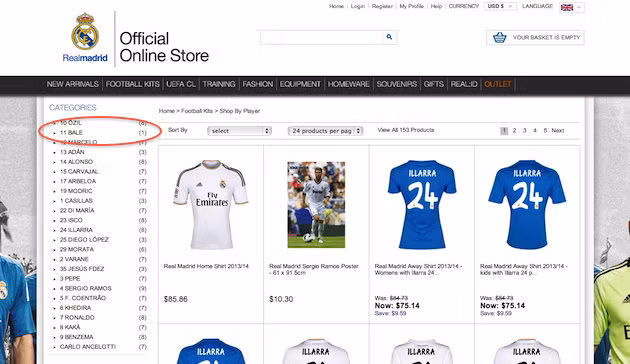Select the 17 ARBELOA category
The image size is (630, 364).
[x=78, y=182]
